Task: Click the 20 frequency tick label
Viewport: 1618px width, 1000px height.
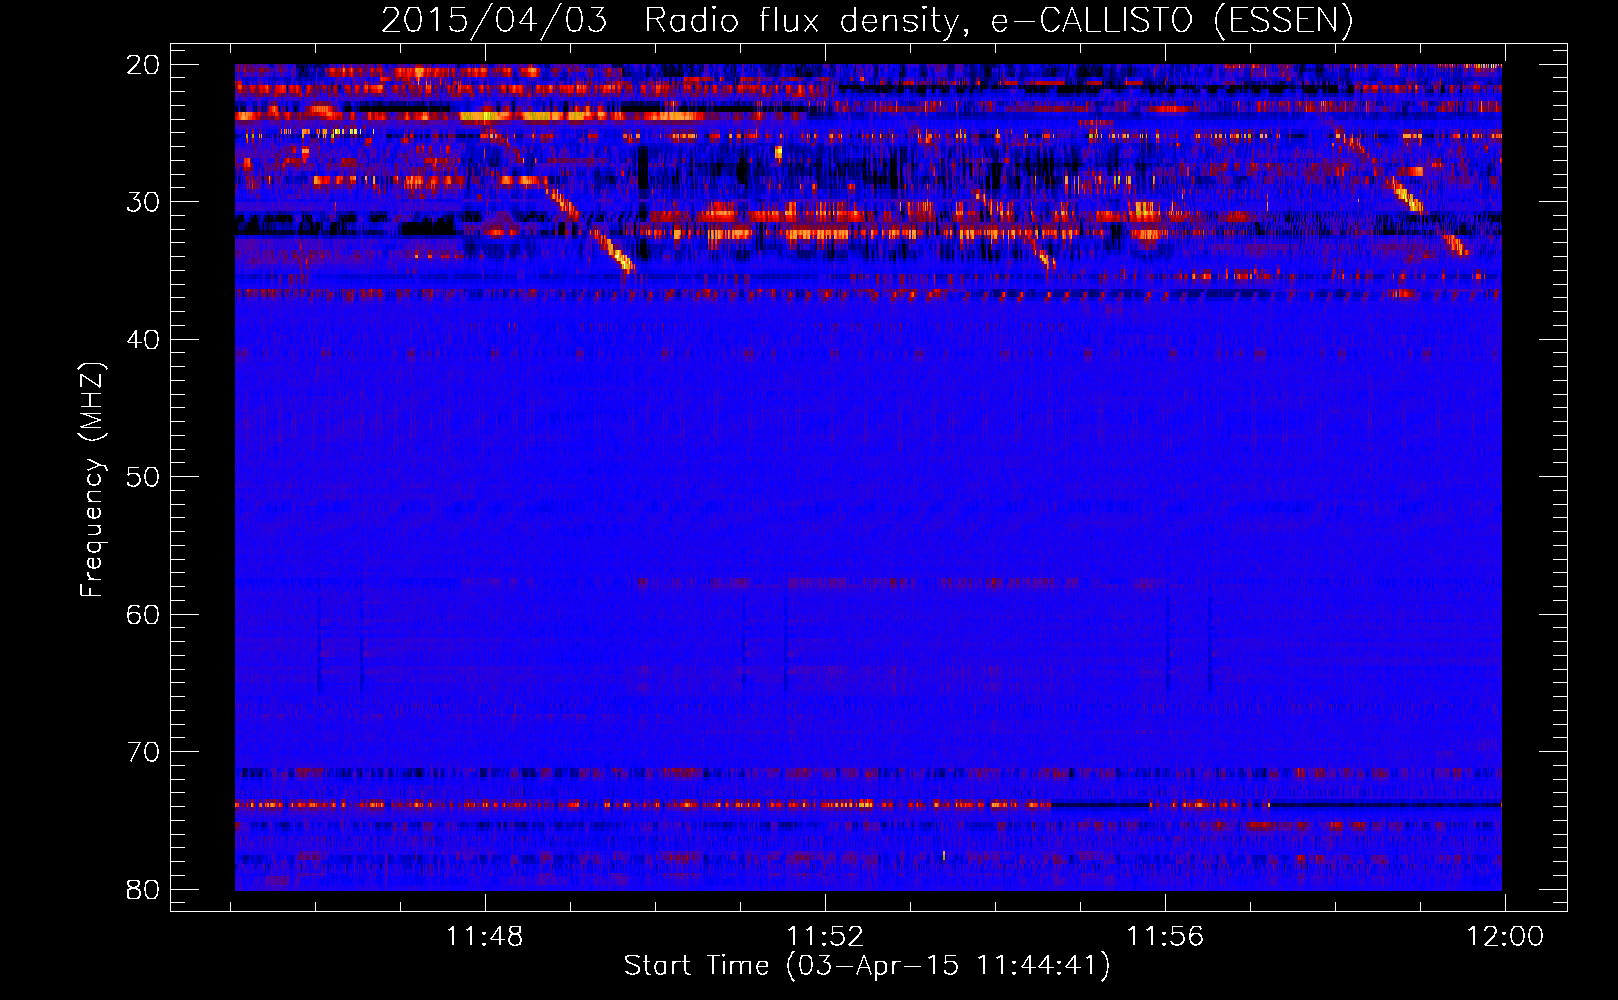Action: tap(143, 65)
